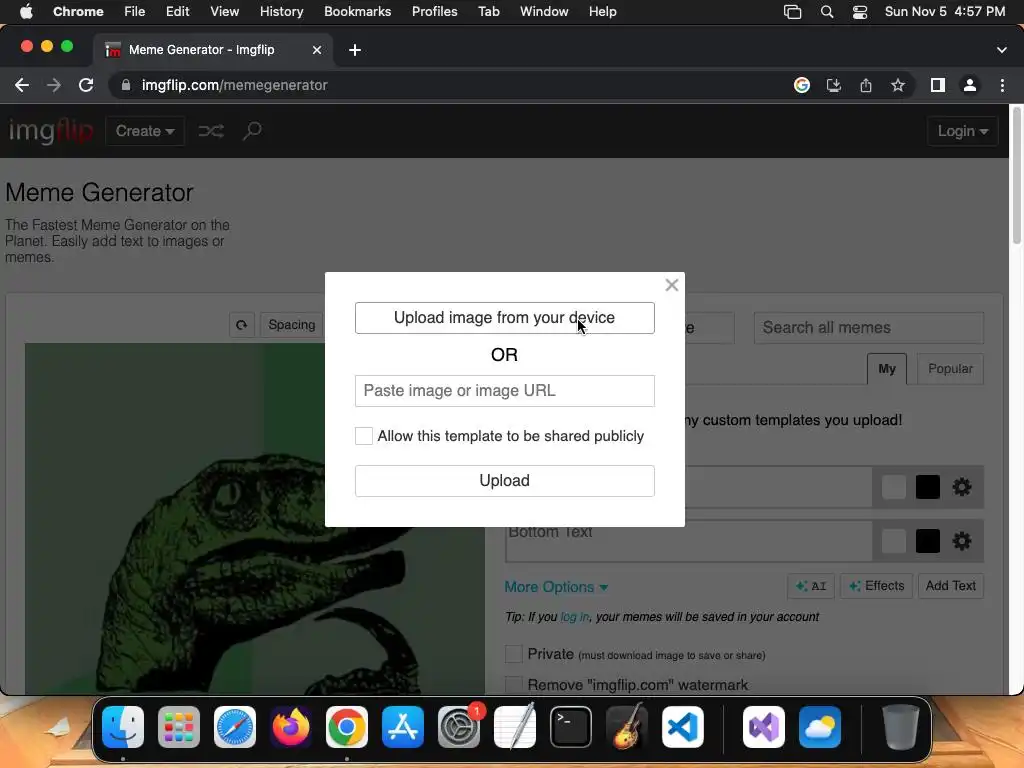Click the address bar URL

(x=234, y=86)
